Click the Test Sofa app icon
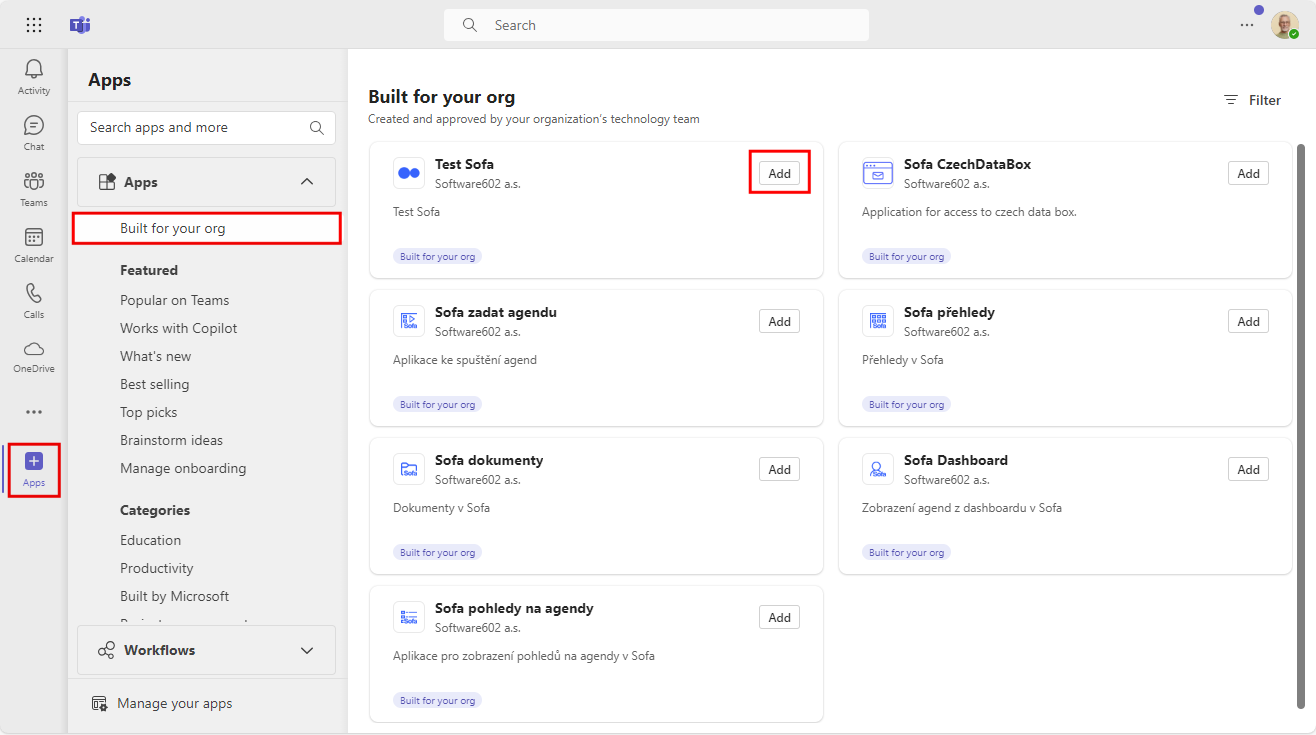The width and height of the screenshot is (1316, 735). tap(409, 173)
